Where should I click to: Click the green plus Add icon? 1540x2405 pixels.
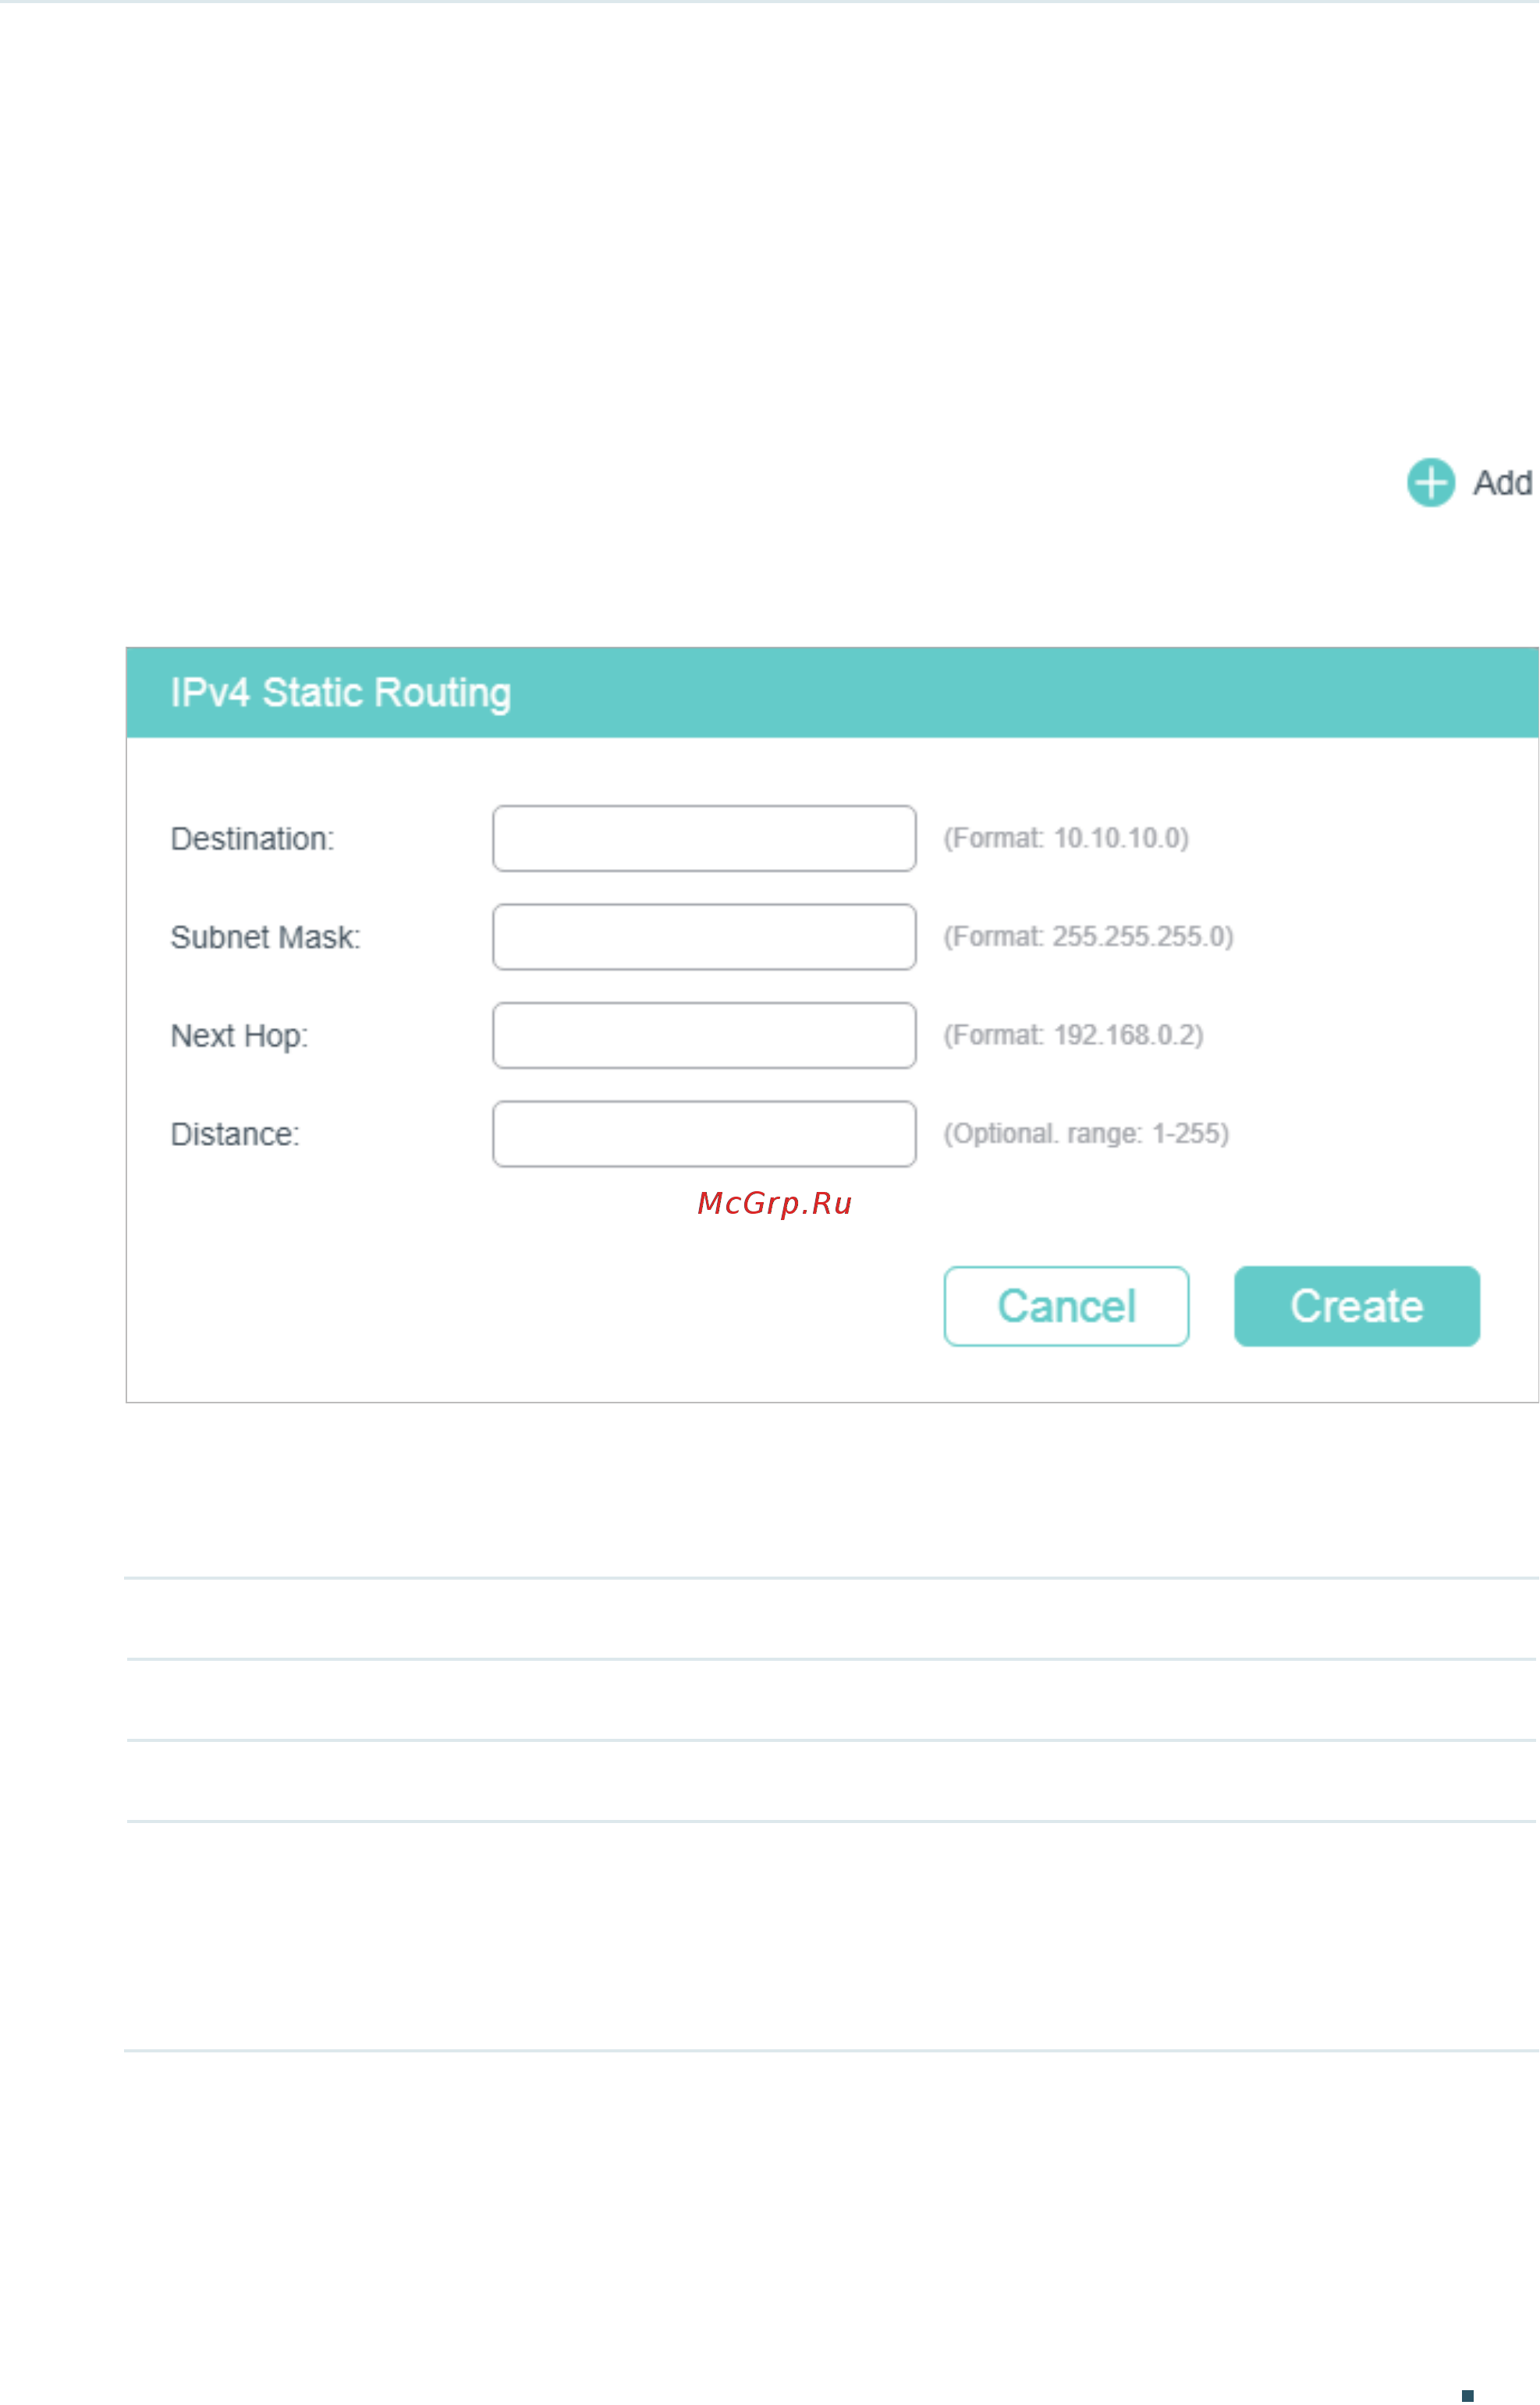(1431, 483)
